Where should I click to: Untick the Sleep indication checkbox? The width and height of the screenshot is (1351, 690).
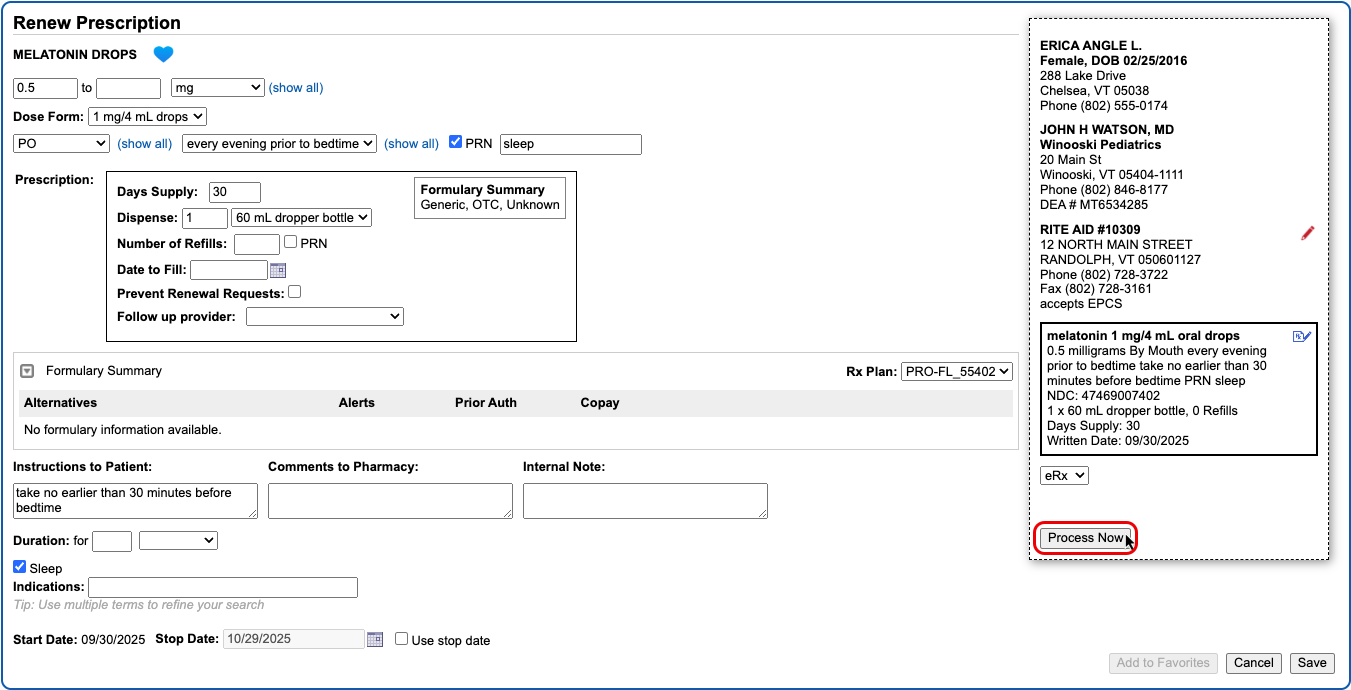[x=20, y=567]
